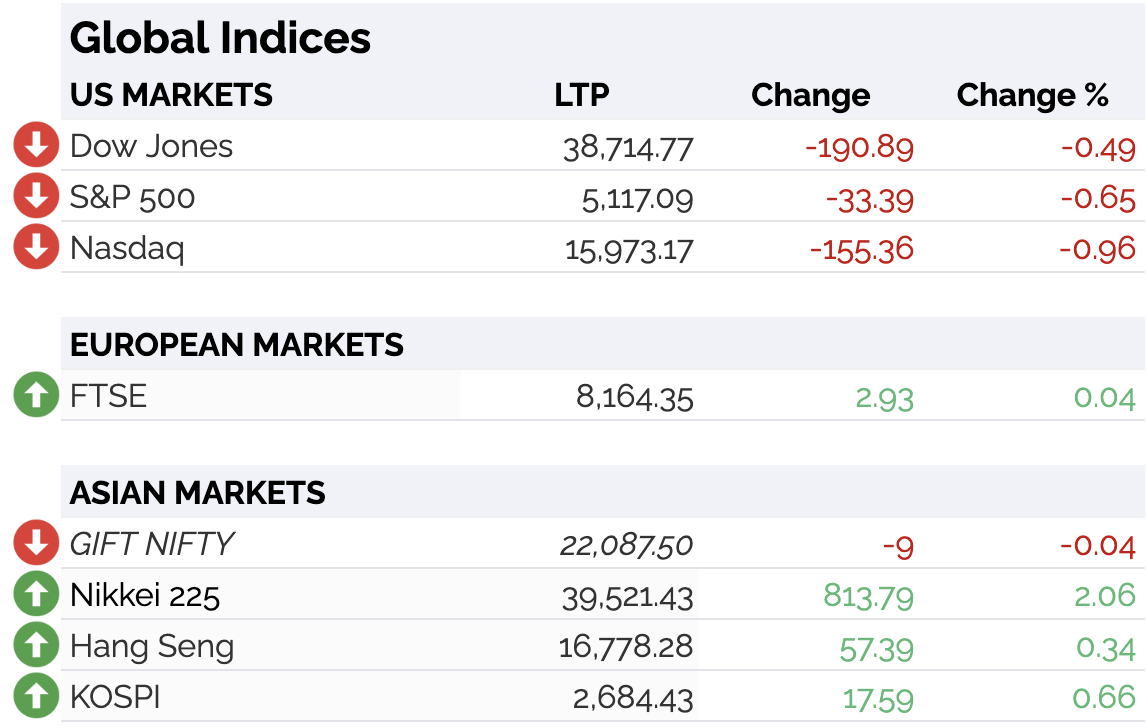Click the red down arrow beside GIFT NIFTY
Image resolution: width=1146 pixels, height=728 pixels.
[x=36, y=542]
